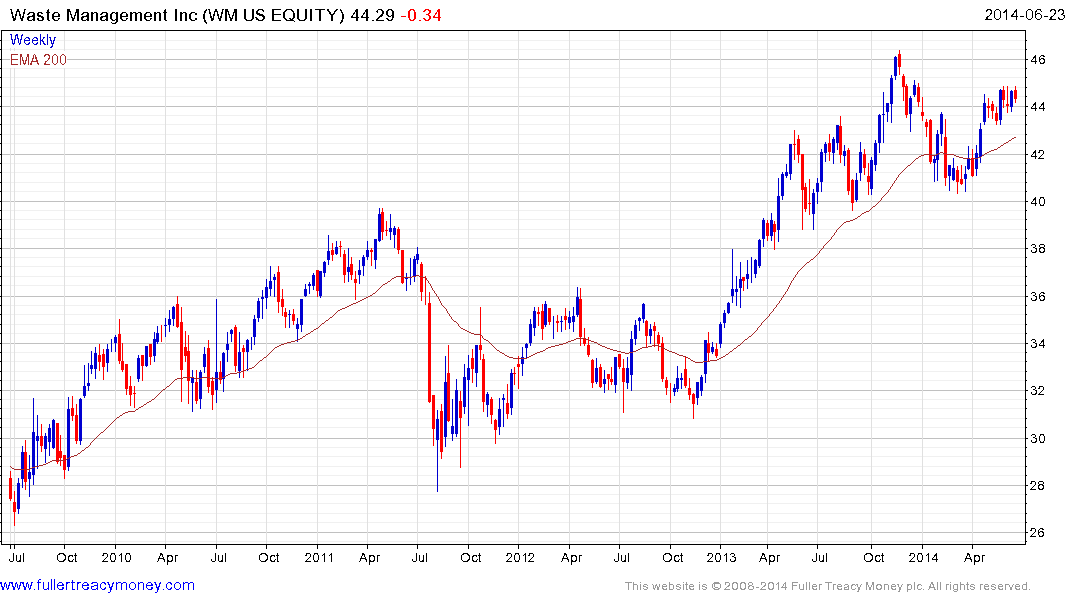Image resolution: width=1075 pixels, height=600 pixels.
Task: Click the 38 price axis label
Action: click(x=1037, y=249)
